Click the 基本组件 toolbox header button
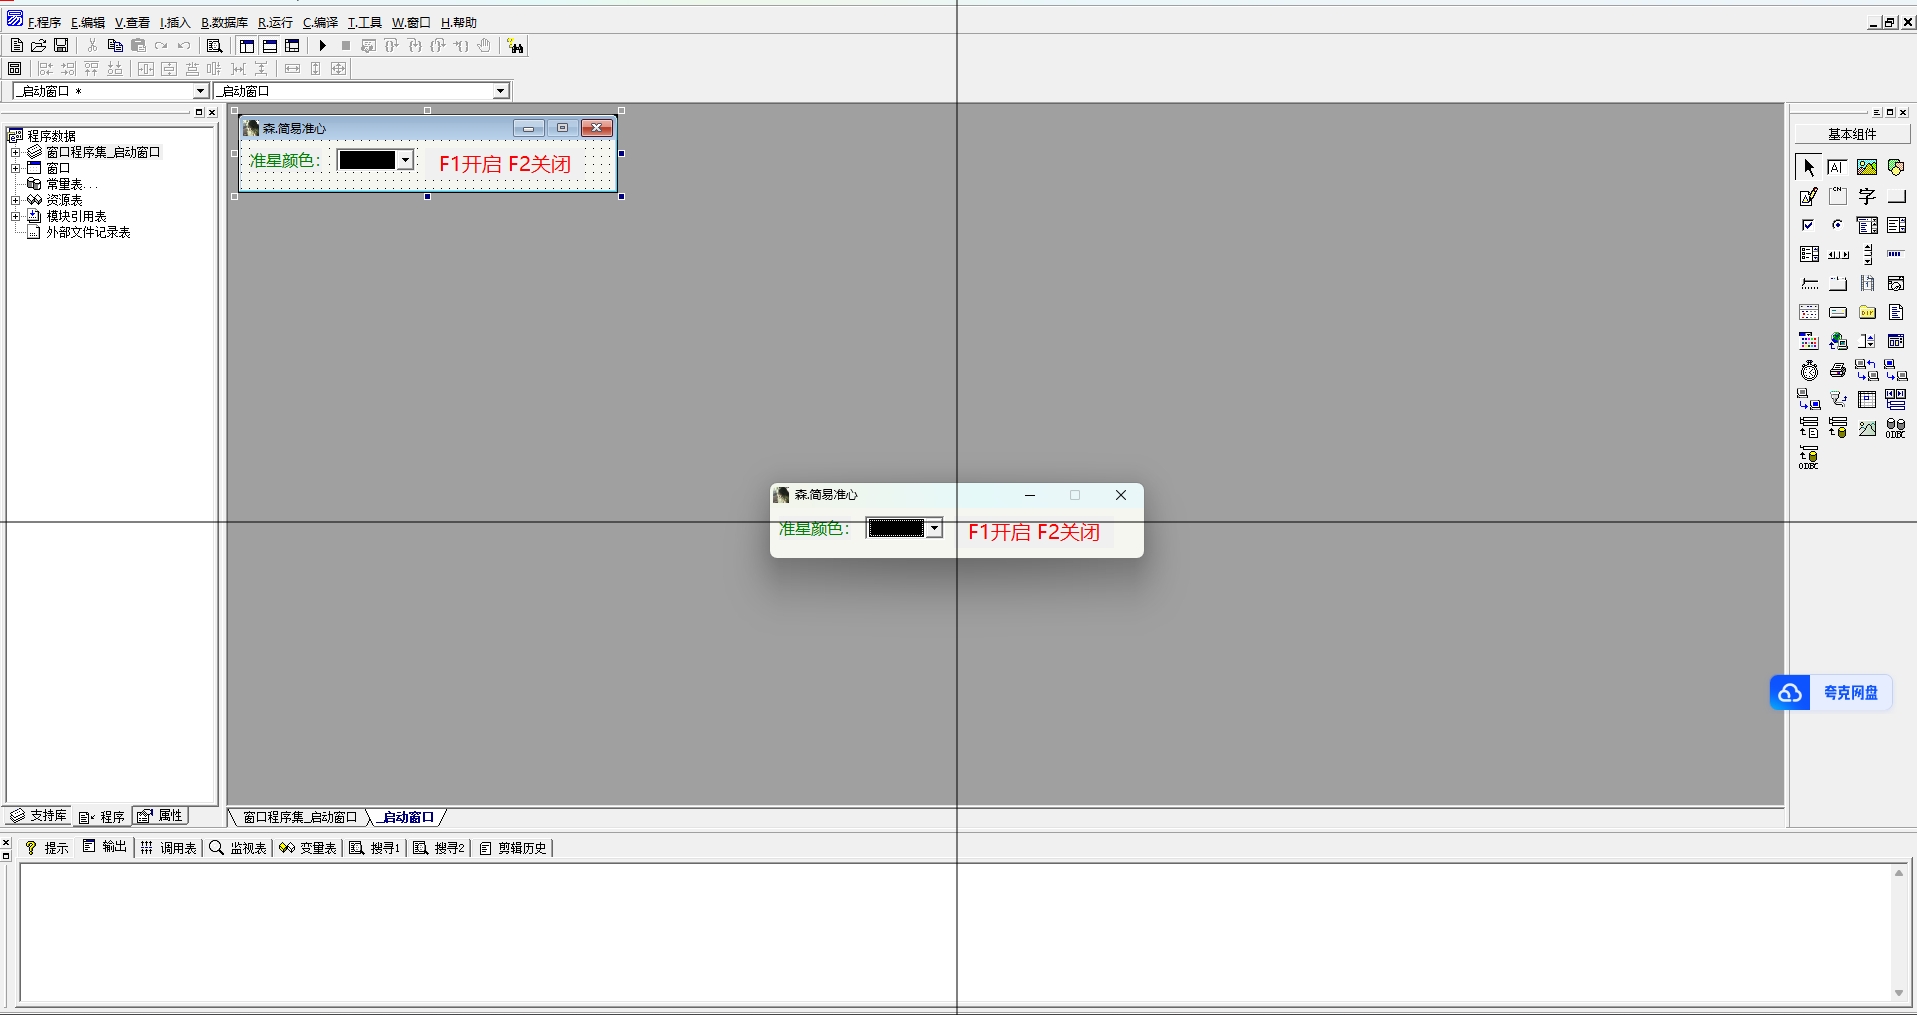The height and width of the screenshot is (1015, 1917). coord(1851,134)
